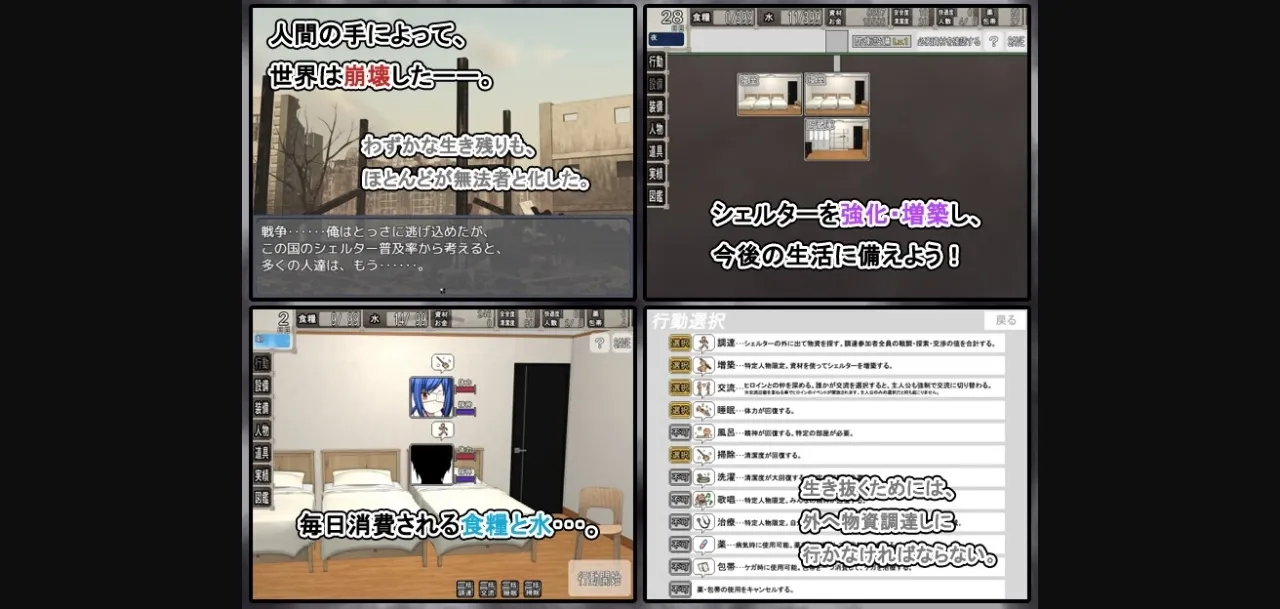
Task: Click the 調達 (procurement) action icon
Action: click(704, 343)
